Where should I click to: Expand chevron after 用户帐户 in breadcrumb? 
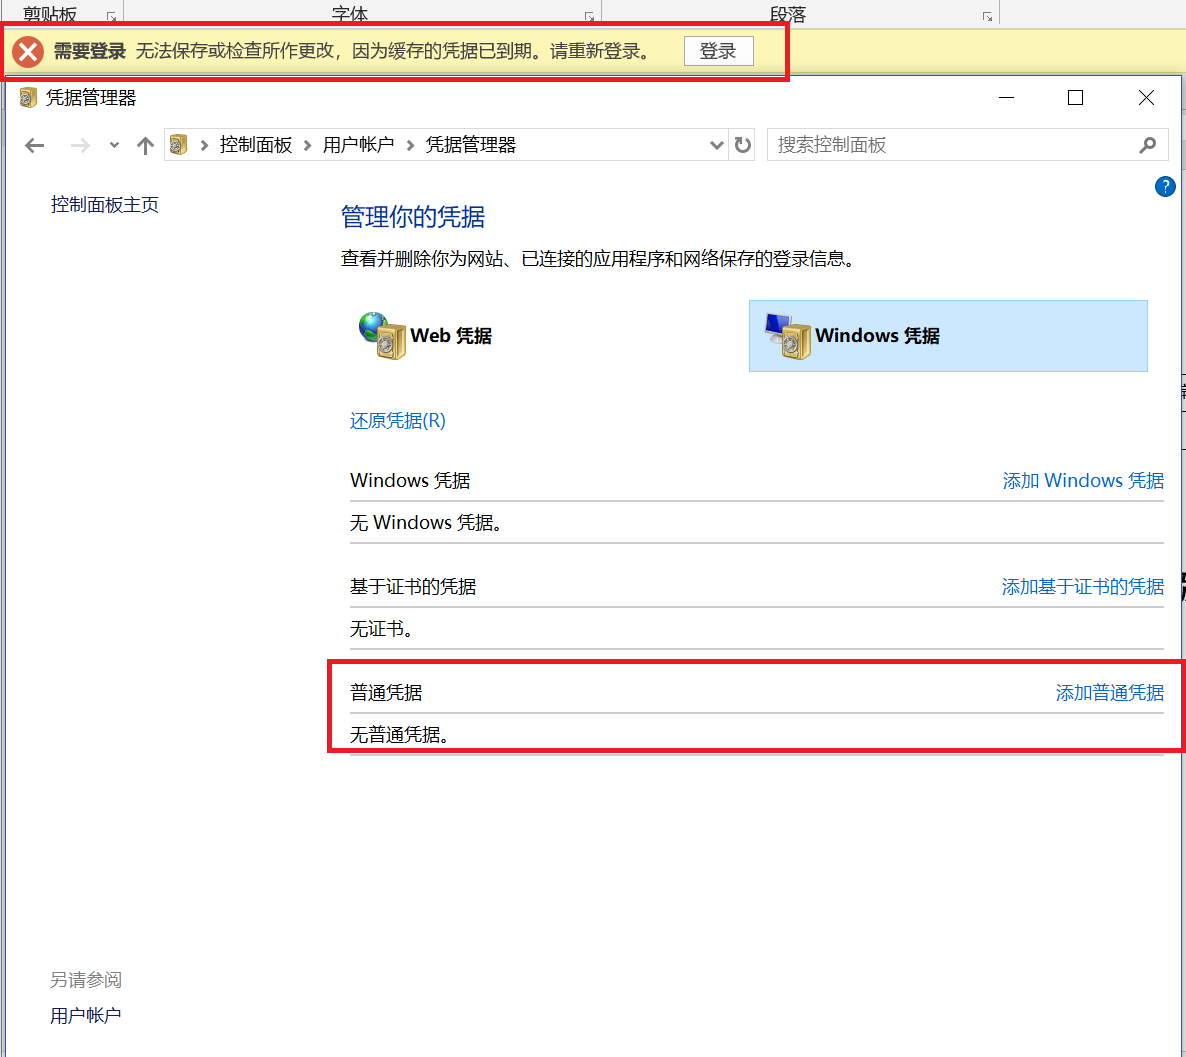411,145
